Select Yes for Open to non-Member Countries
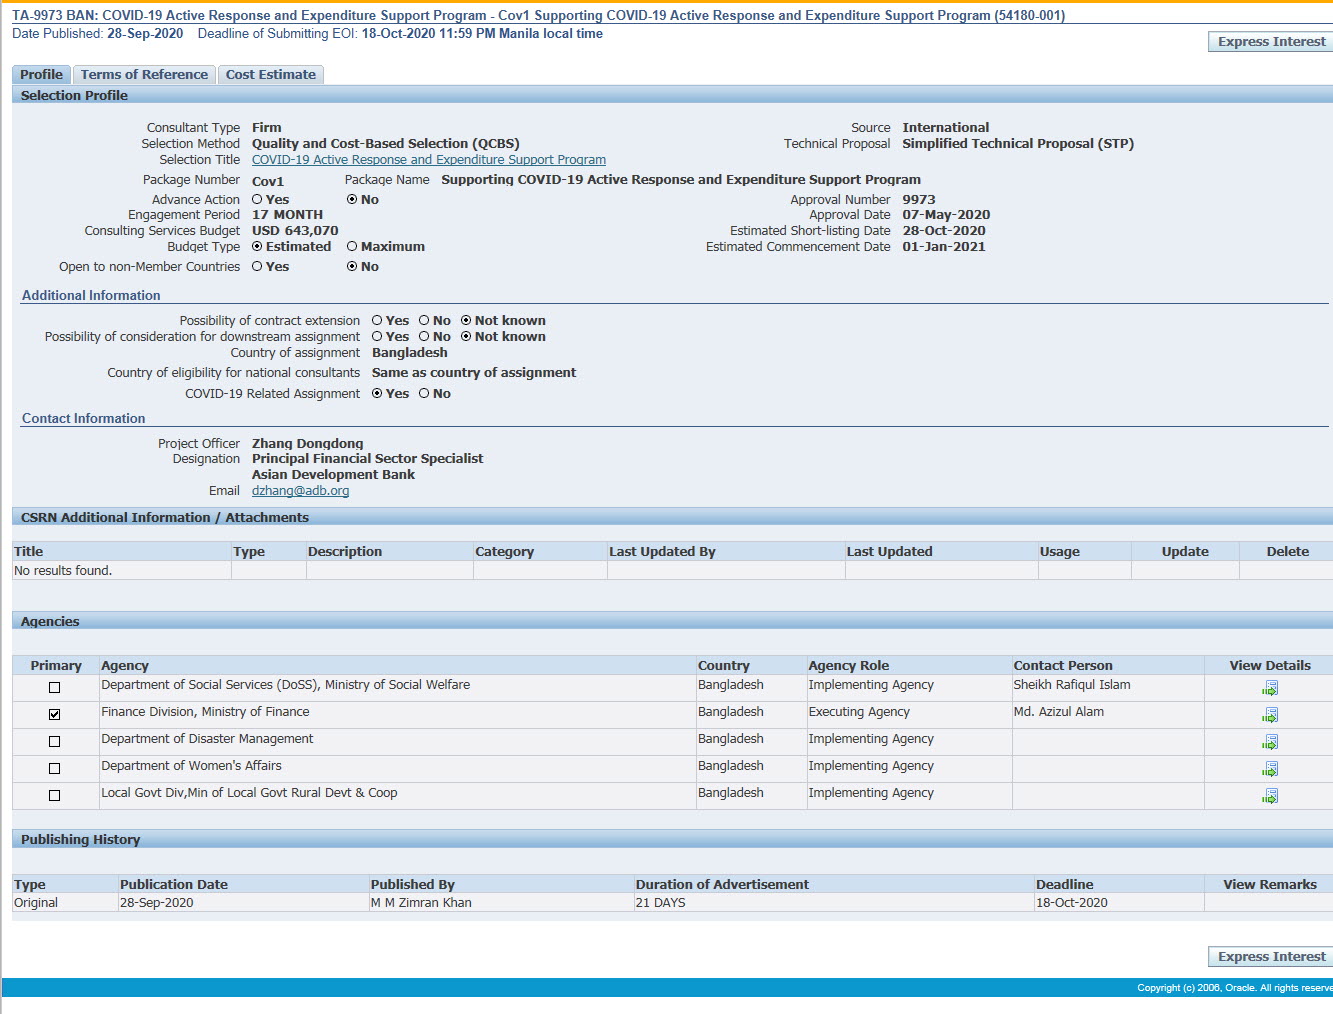 257,267
